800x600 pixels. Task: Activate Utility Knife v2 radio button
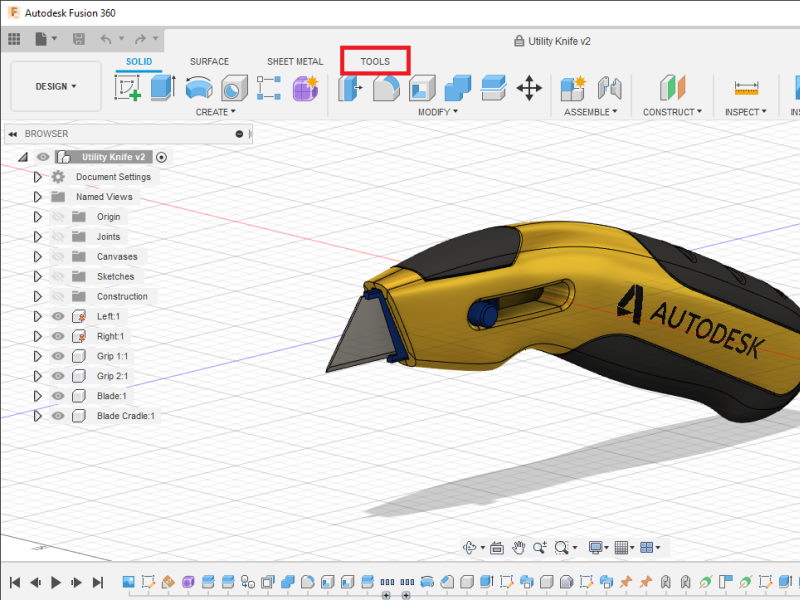point(161,157)
